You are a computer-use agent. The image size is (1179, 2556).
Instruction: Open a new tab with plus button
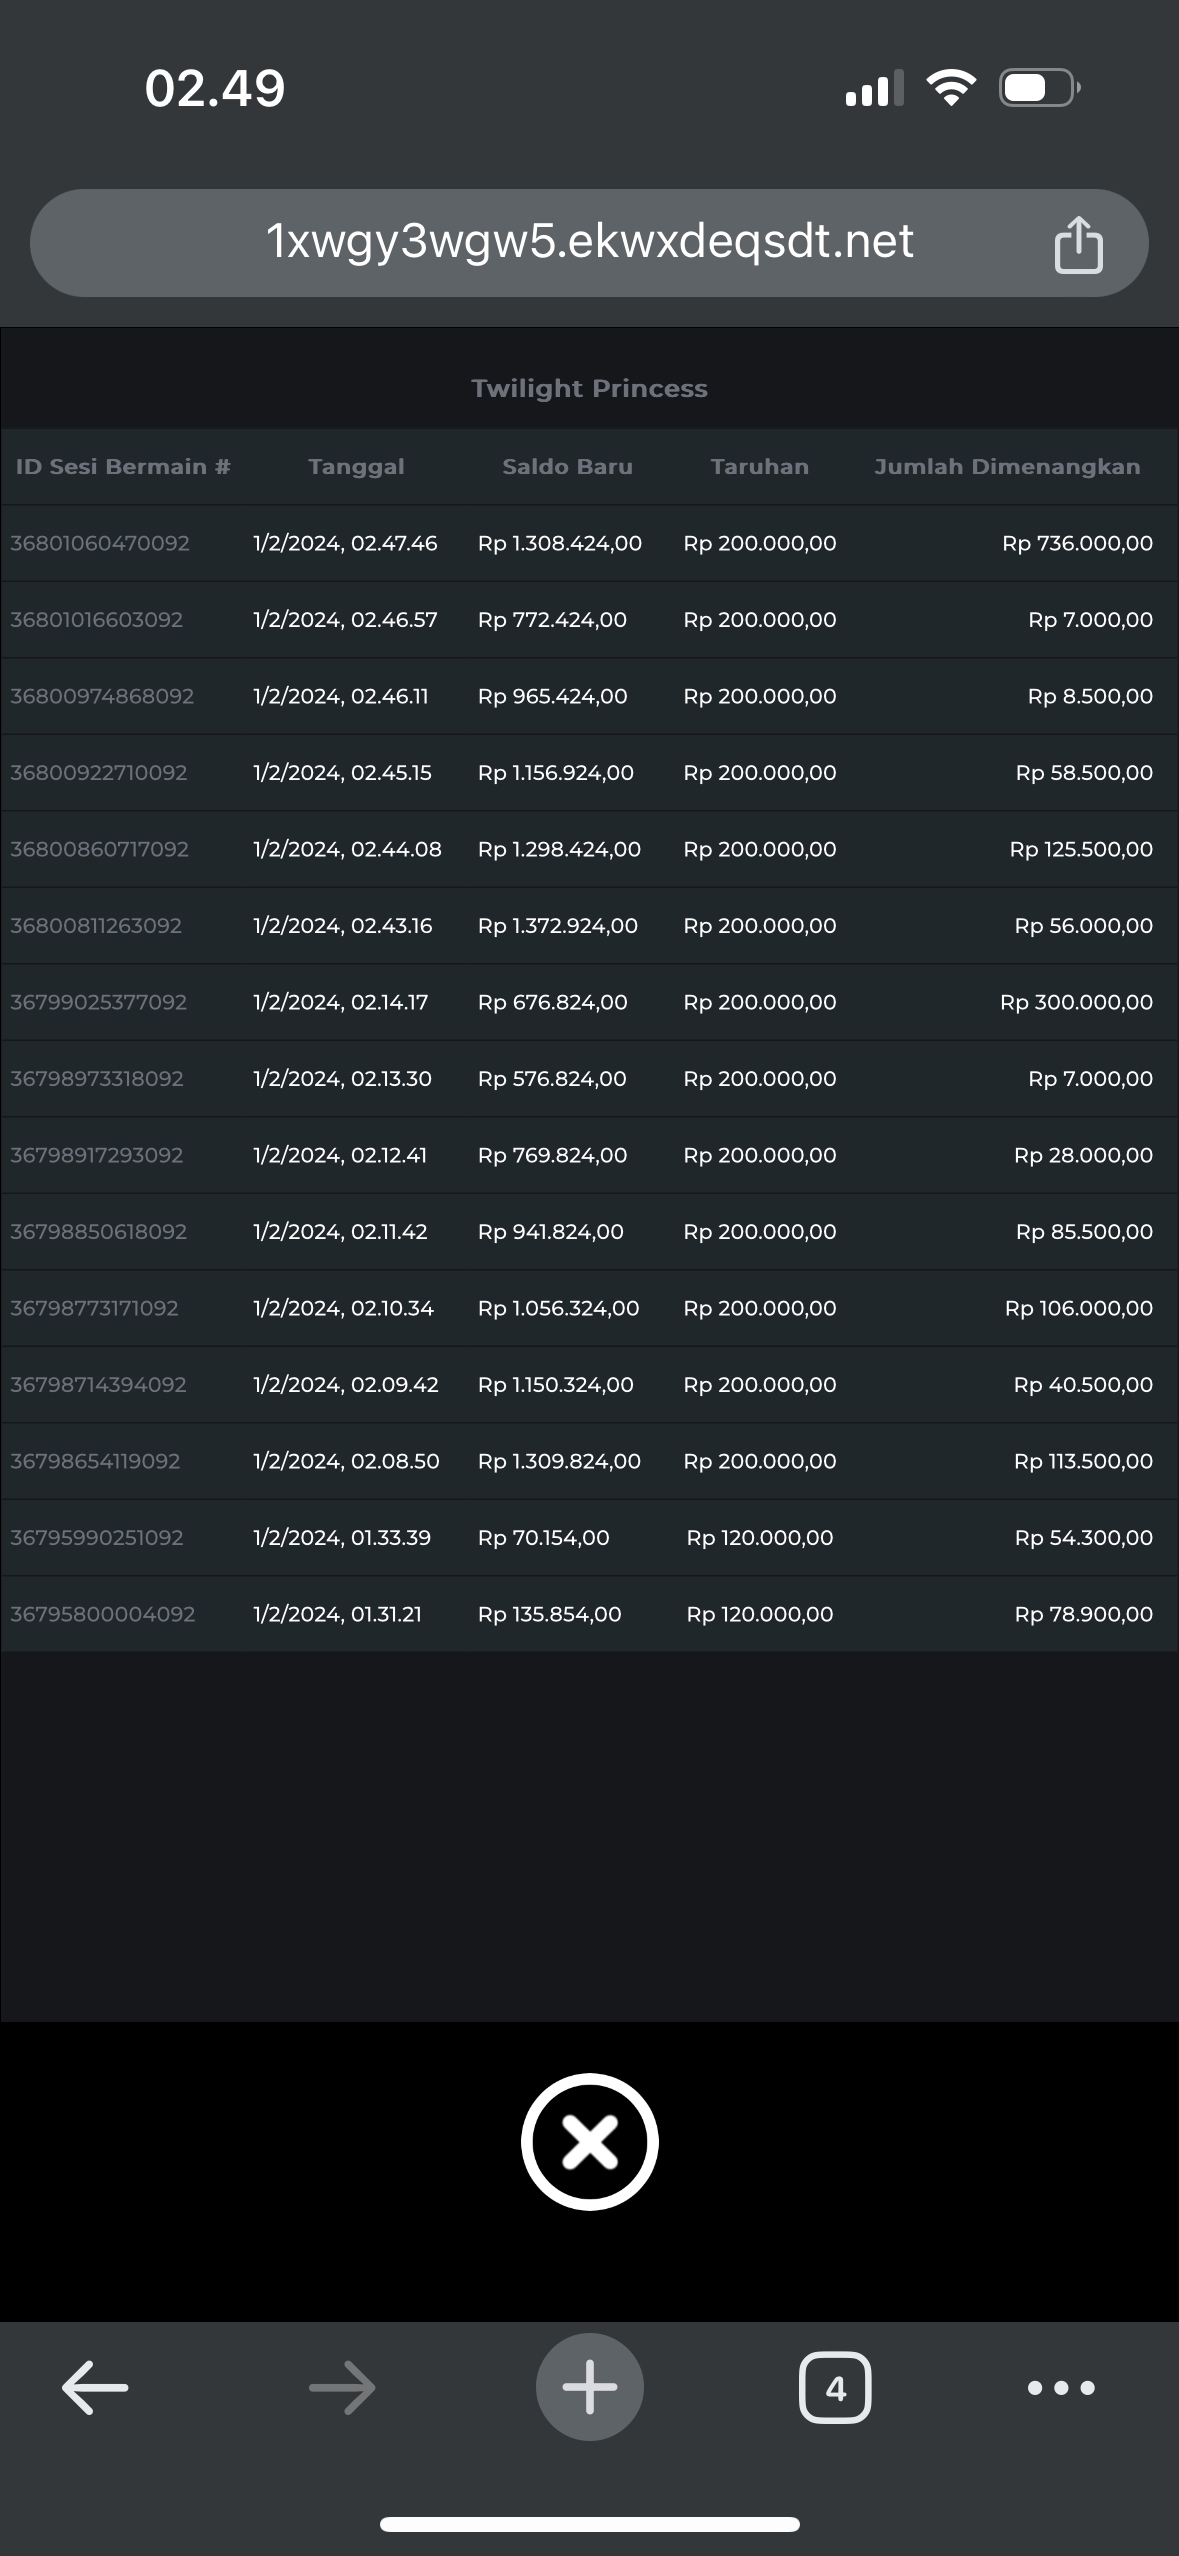coord(589,2387)
